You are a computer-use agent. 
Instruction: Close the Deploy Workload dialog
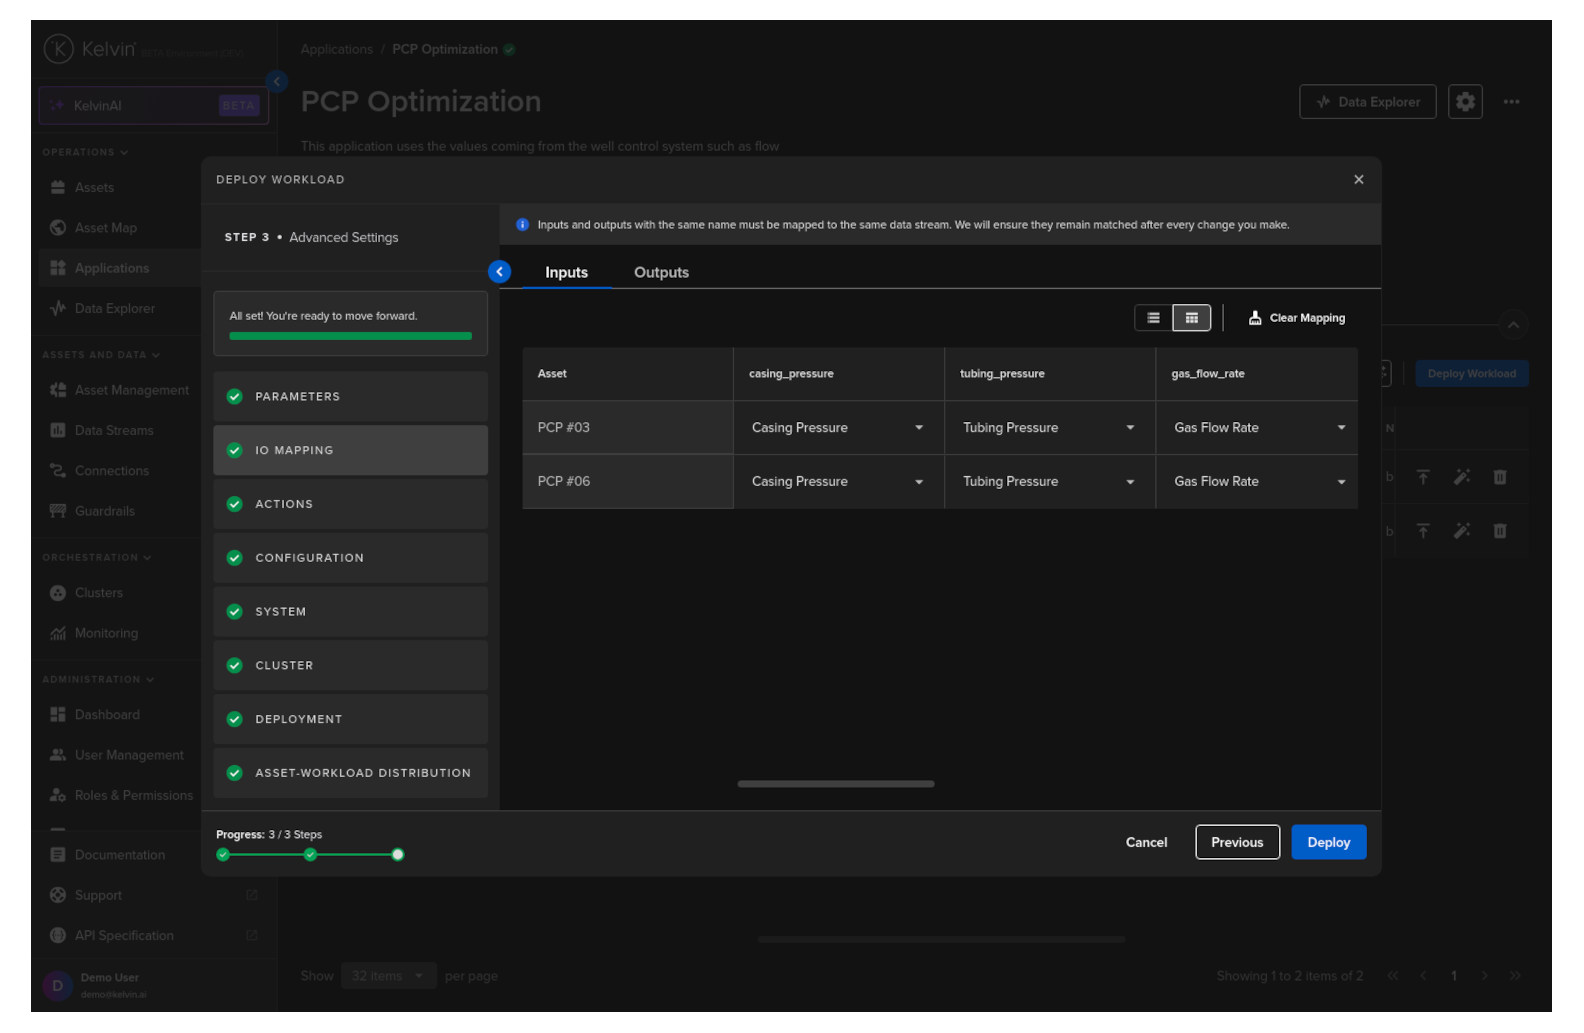click(x=1358, y=180)
